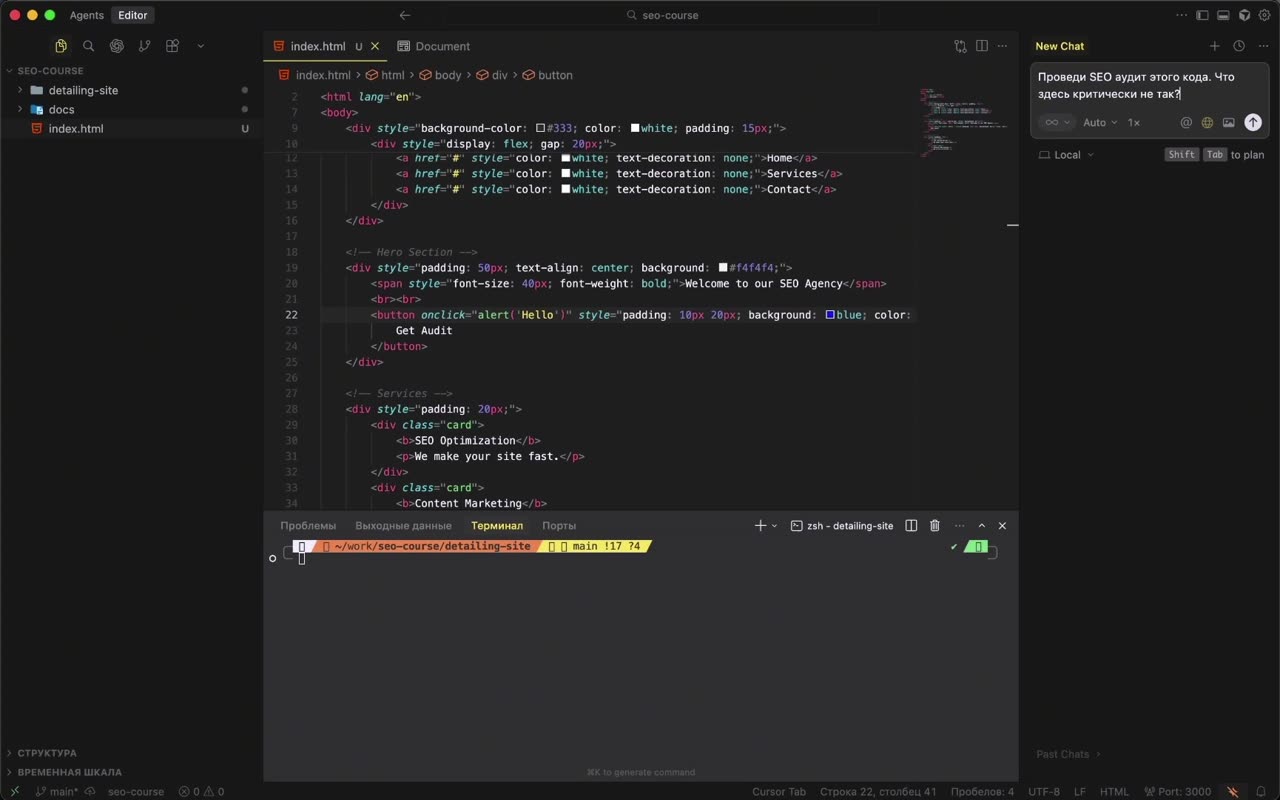Click the @ mention context icon
The width and height of the screenshot is (1280, 800).
[1186, 123]
